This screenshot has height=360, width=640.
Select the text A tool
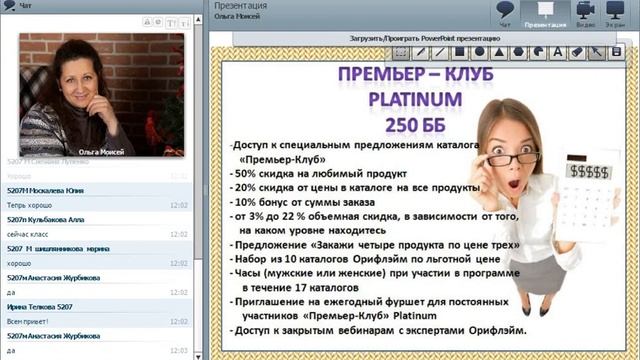[558, 53]
